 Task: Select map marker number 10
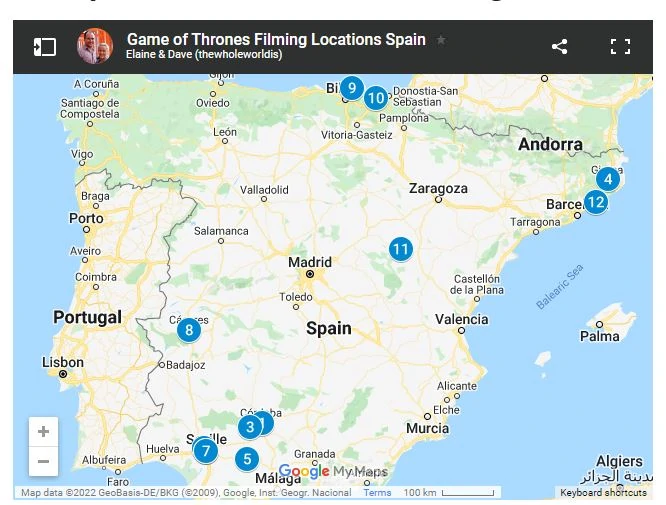pyautogui.click(x=375, y=98)
